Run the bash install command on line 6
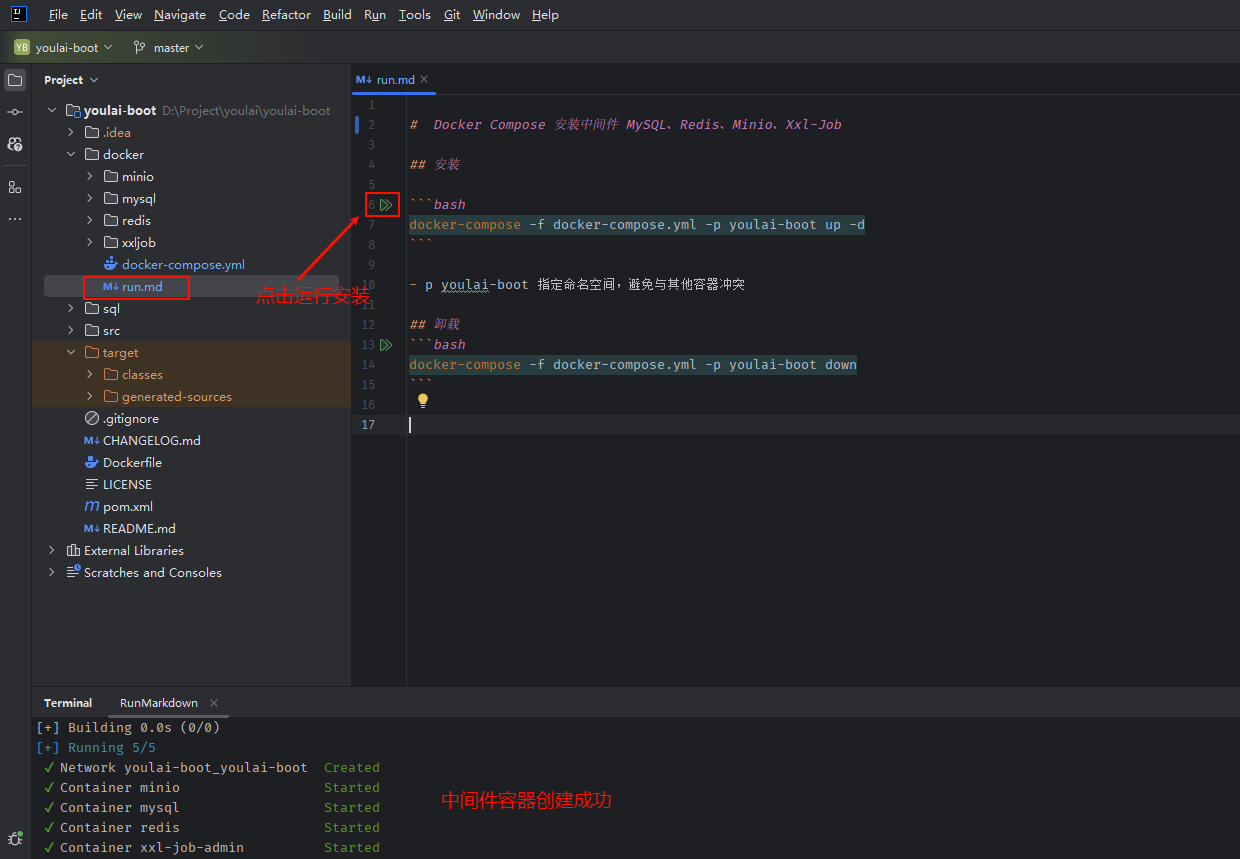The height and width of the screenshot is (859, 1240). click(386, 205)
